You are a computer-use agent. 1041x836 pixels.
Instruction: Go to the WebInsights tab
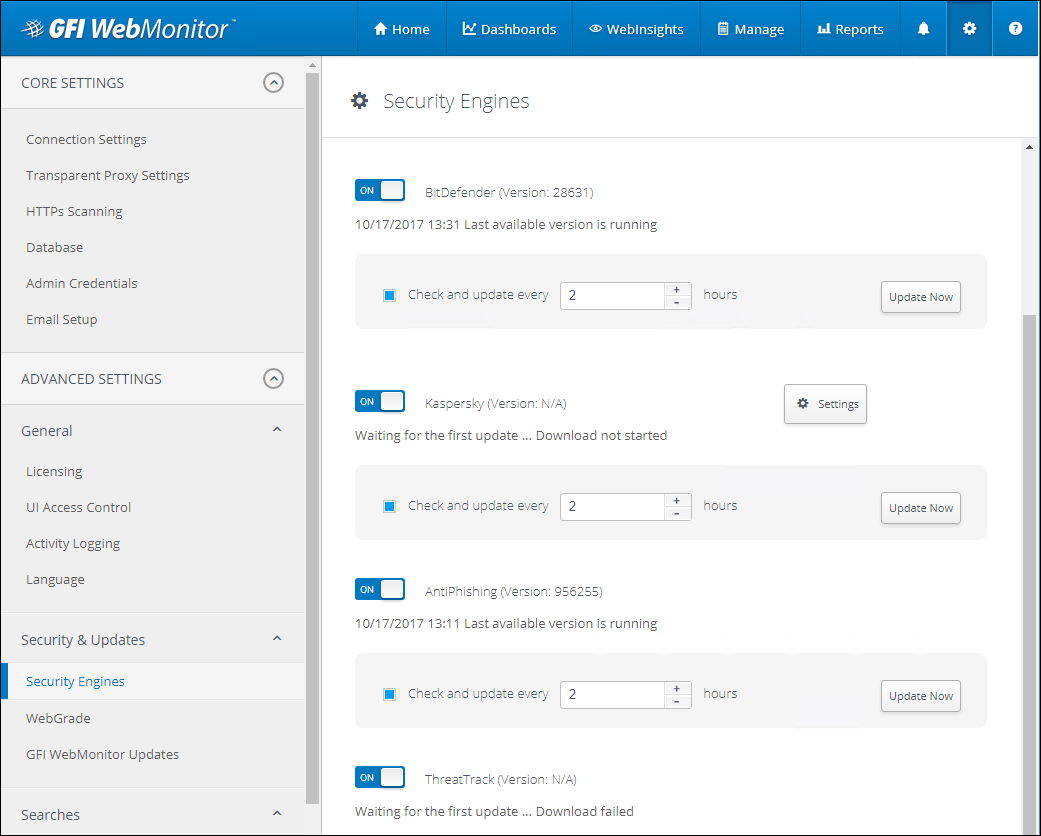[636, 29]
